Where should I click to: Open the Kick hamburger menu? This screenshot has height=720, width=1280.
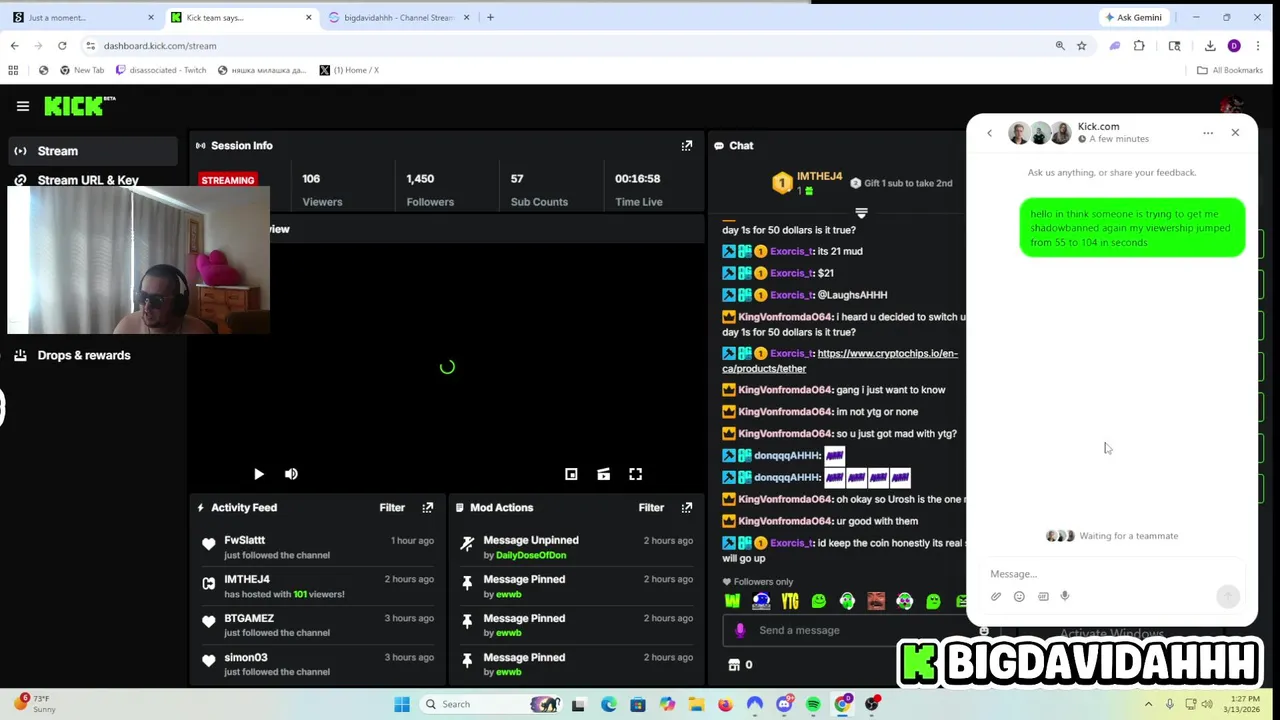22,106
